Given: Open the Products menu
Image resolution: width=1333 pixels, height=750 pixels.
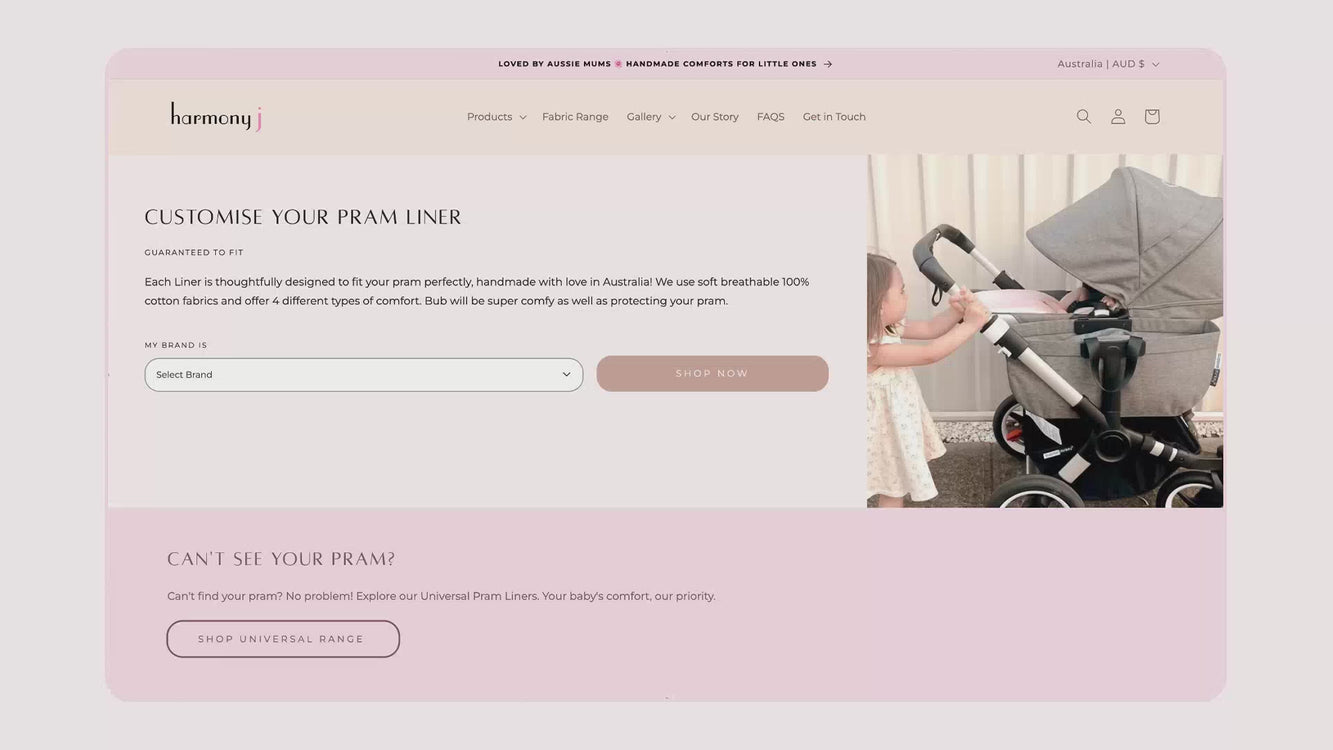Looking at the screenshot, I should tap(490, 117).
